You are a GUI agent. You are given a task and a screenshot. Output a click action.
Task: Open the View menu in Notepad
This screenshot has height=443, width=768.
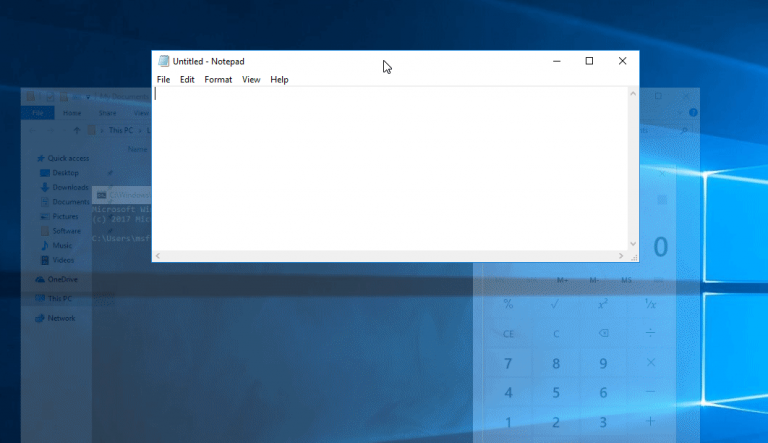(x=251, y=80)
